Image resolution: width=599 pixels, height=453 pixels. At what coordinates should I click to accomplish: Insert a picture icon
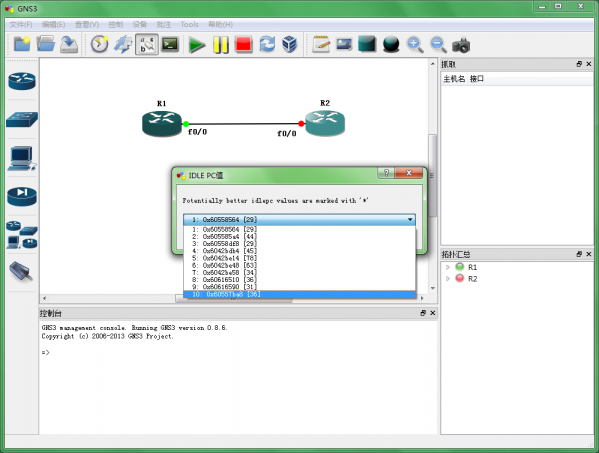click(x=344, y=44)
